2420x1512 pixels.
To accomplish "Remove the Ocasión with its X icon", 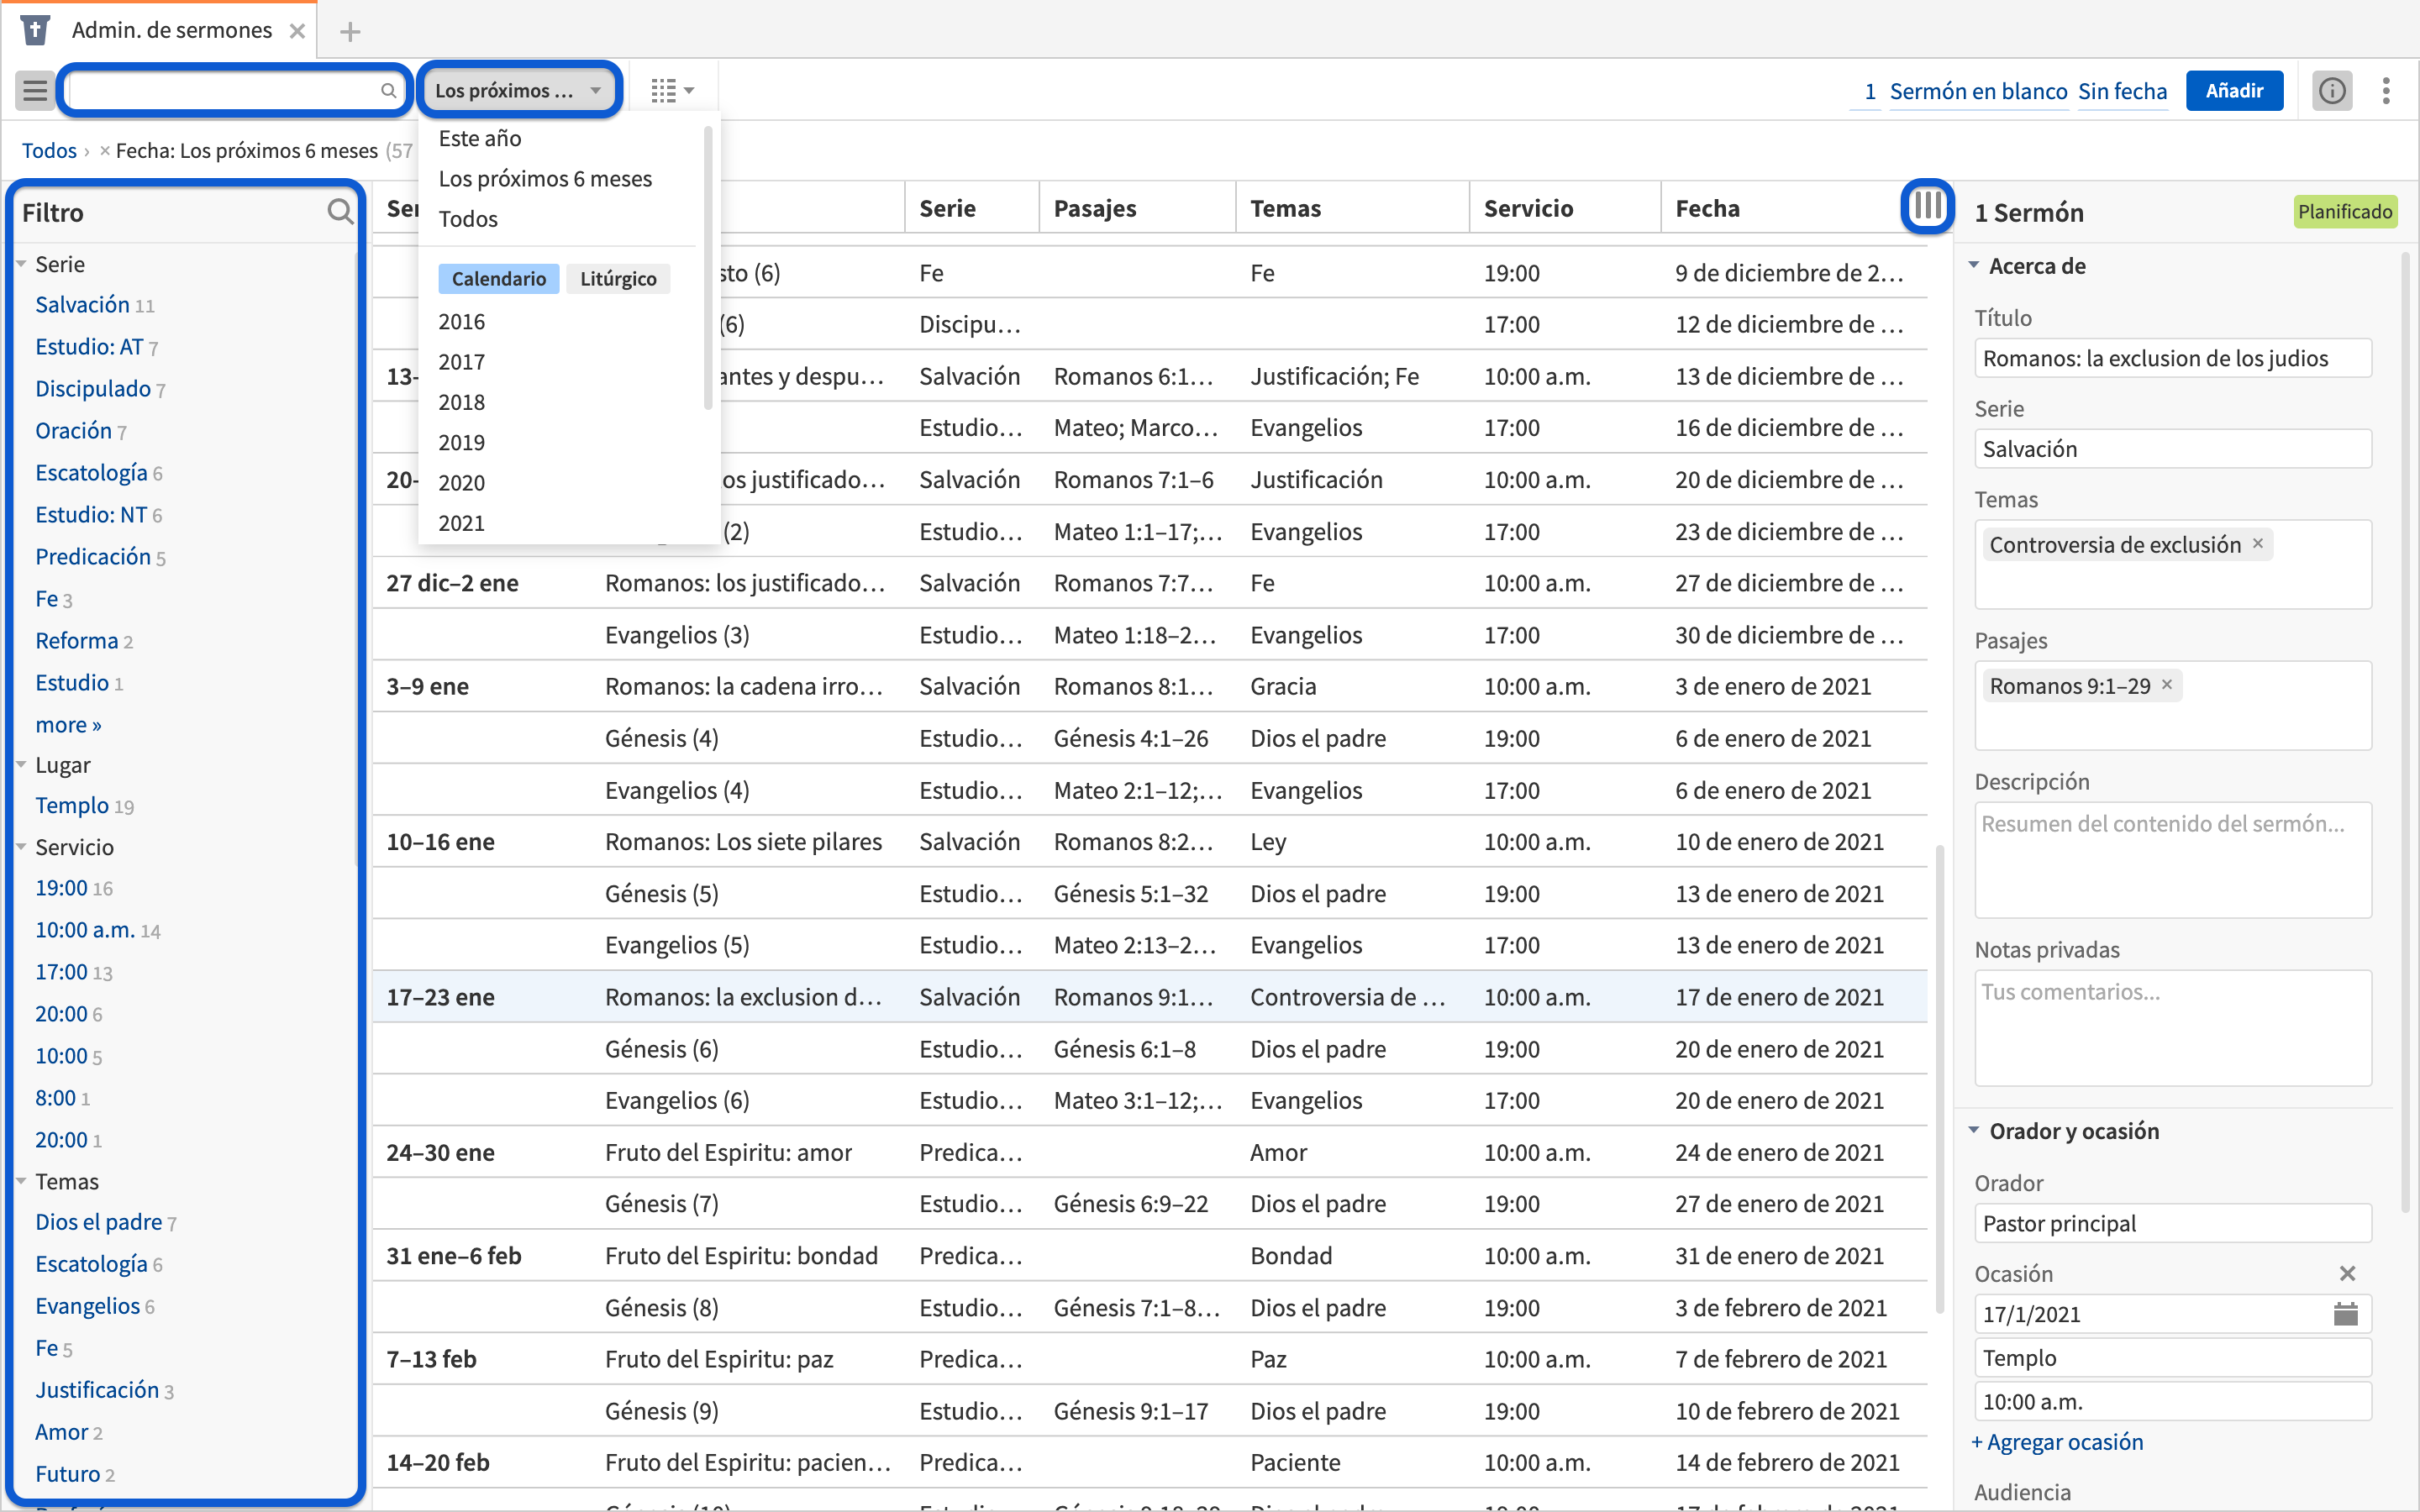I will 2347,1273.
